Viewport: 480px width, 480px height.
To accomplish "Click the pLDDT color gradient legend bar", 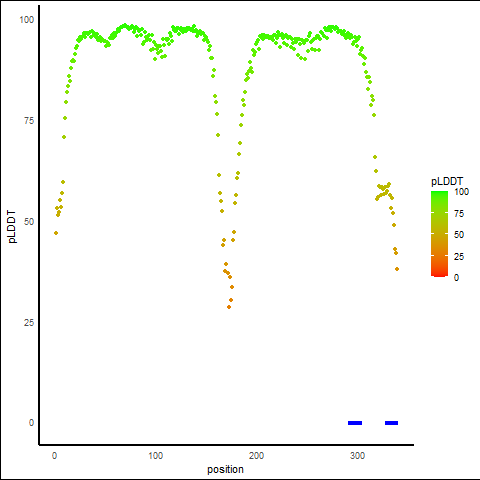I will 439,234.
